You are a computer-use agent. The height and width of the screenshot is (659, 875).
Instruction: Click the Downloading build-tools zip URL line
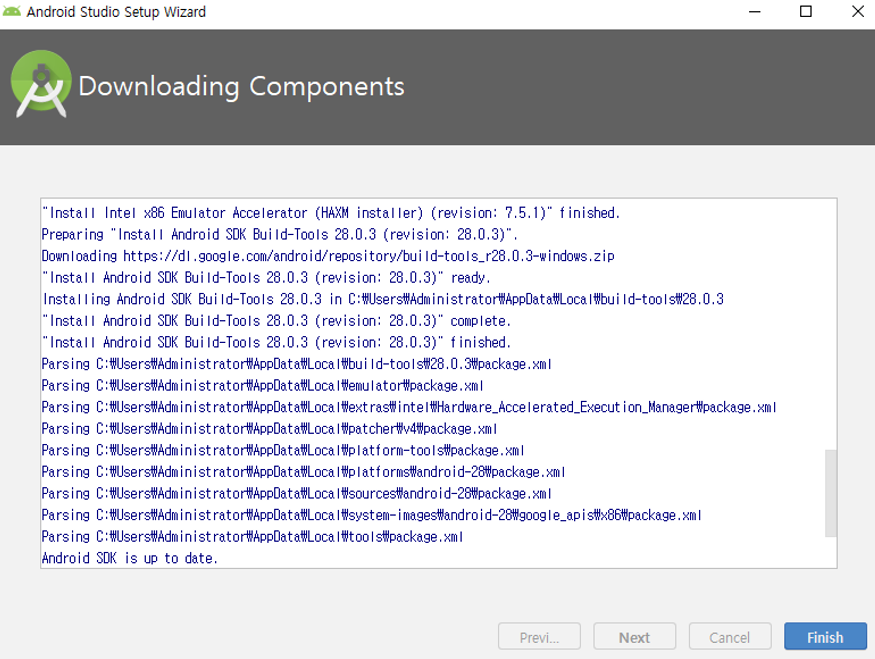[328, 256]
